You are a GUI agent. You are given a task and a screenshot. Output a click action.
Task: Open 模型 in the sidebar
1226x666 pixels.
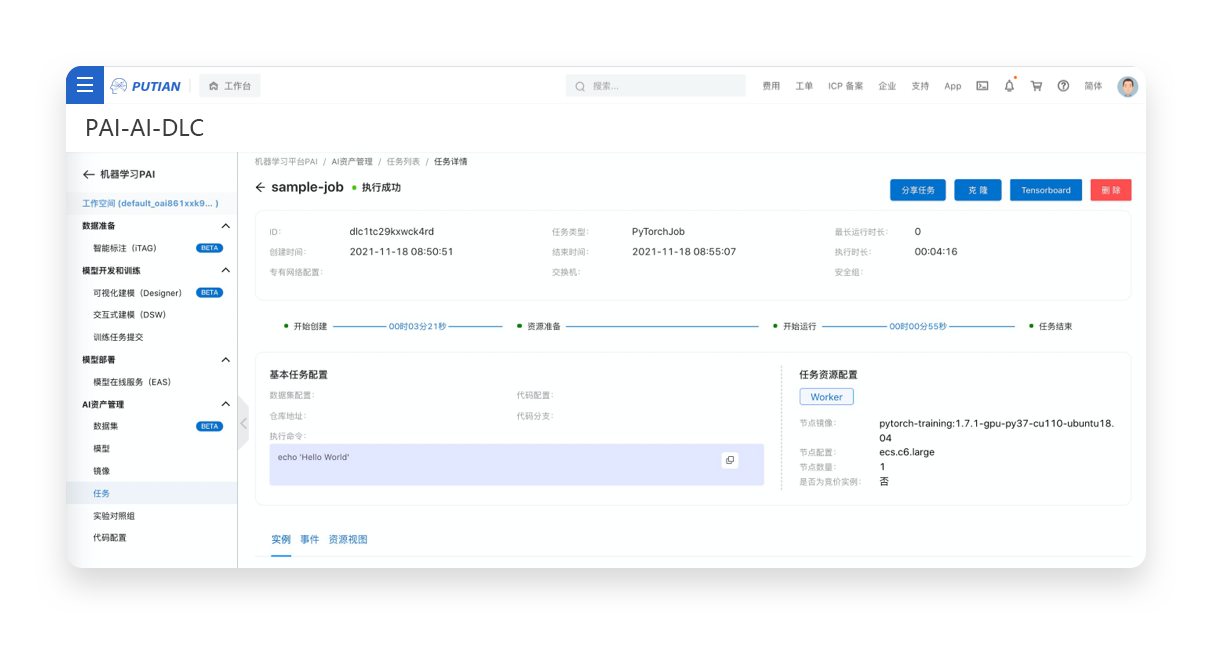click(x=101, y=449)
